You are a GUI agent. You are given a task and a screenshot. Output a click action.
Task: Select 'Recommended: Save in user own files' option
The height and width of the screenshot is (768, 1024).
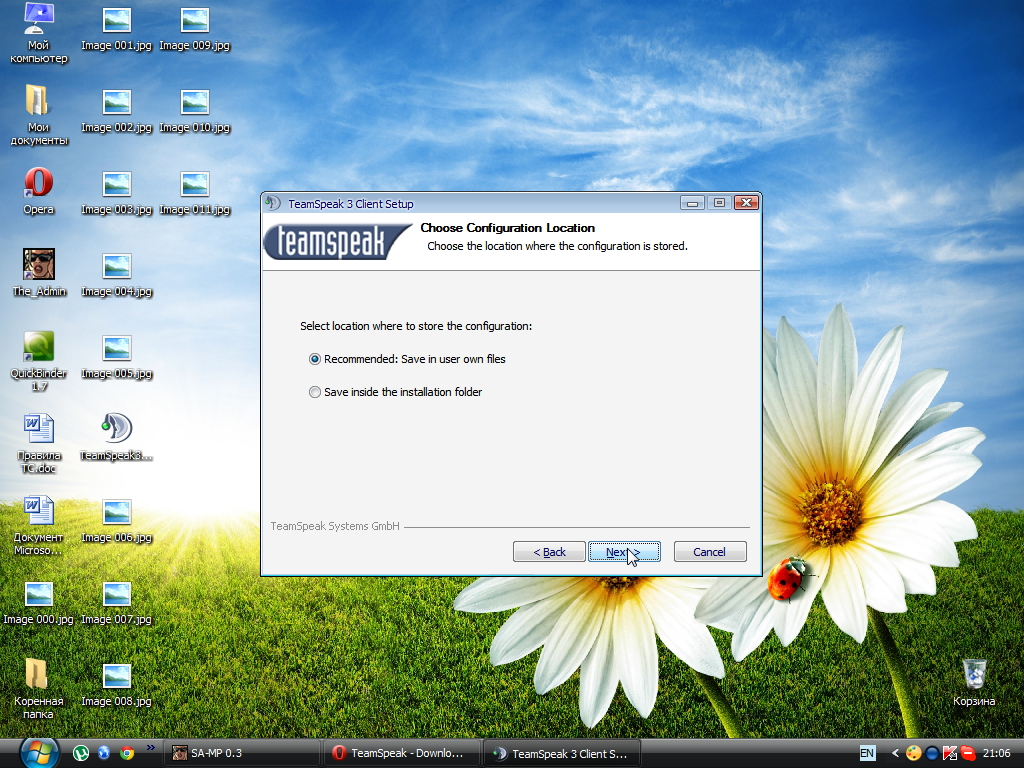pos(408,359)
